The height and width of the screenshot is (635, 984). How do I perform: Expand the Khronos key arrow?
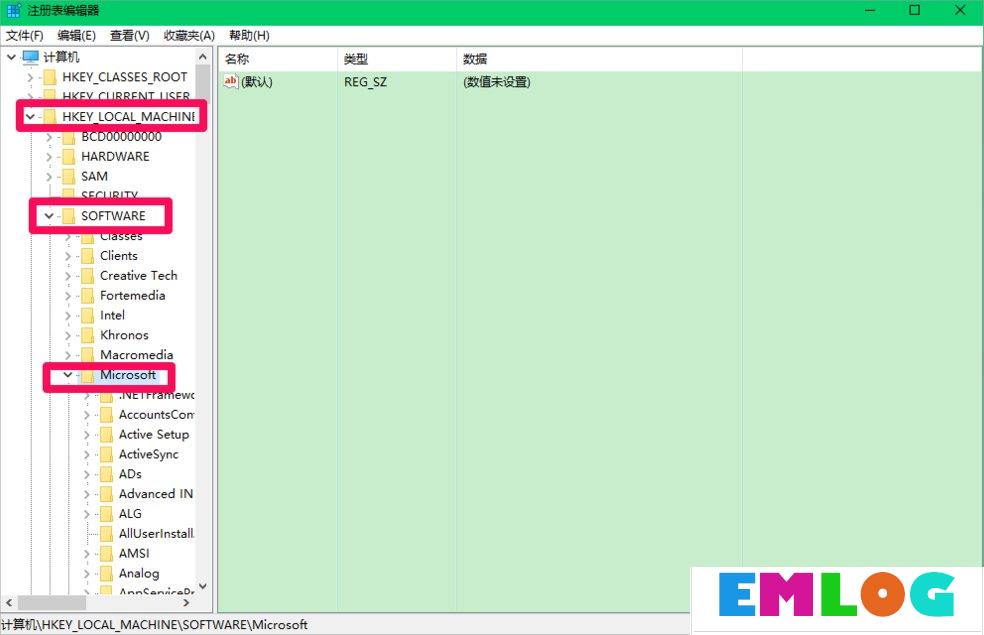68,335
